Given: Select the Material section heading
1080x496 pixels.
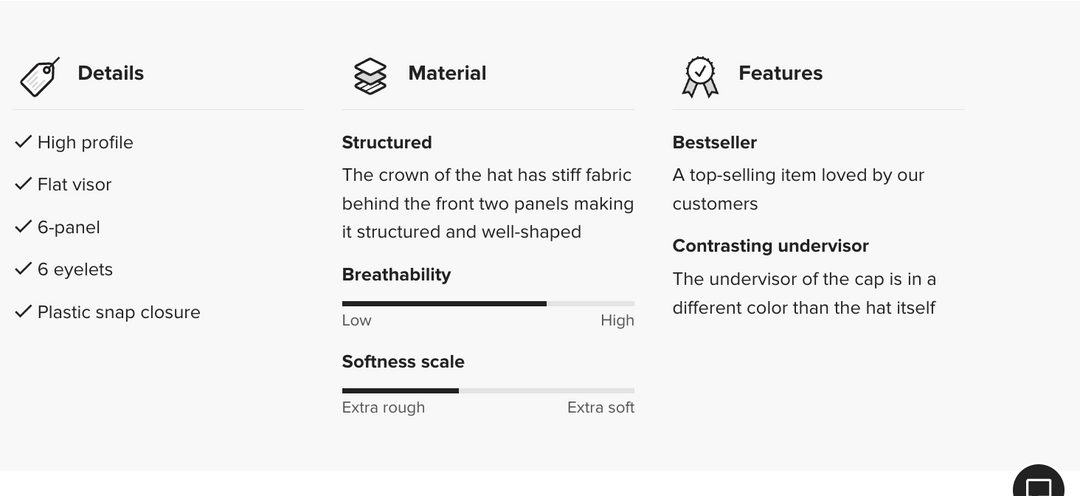Looking at the screenshot, I should pyautogui.click(x=447, y=73).
